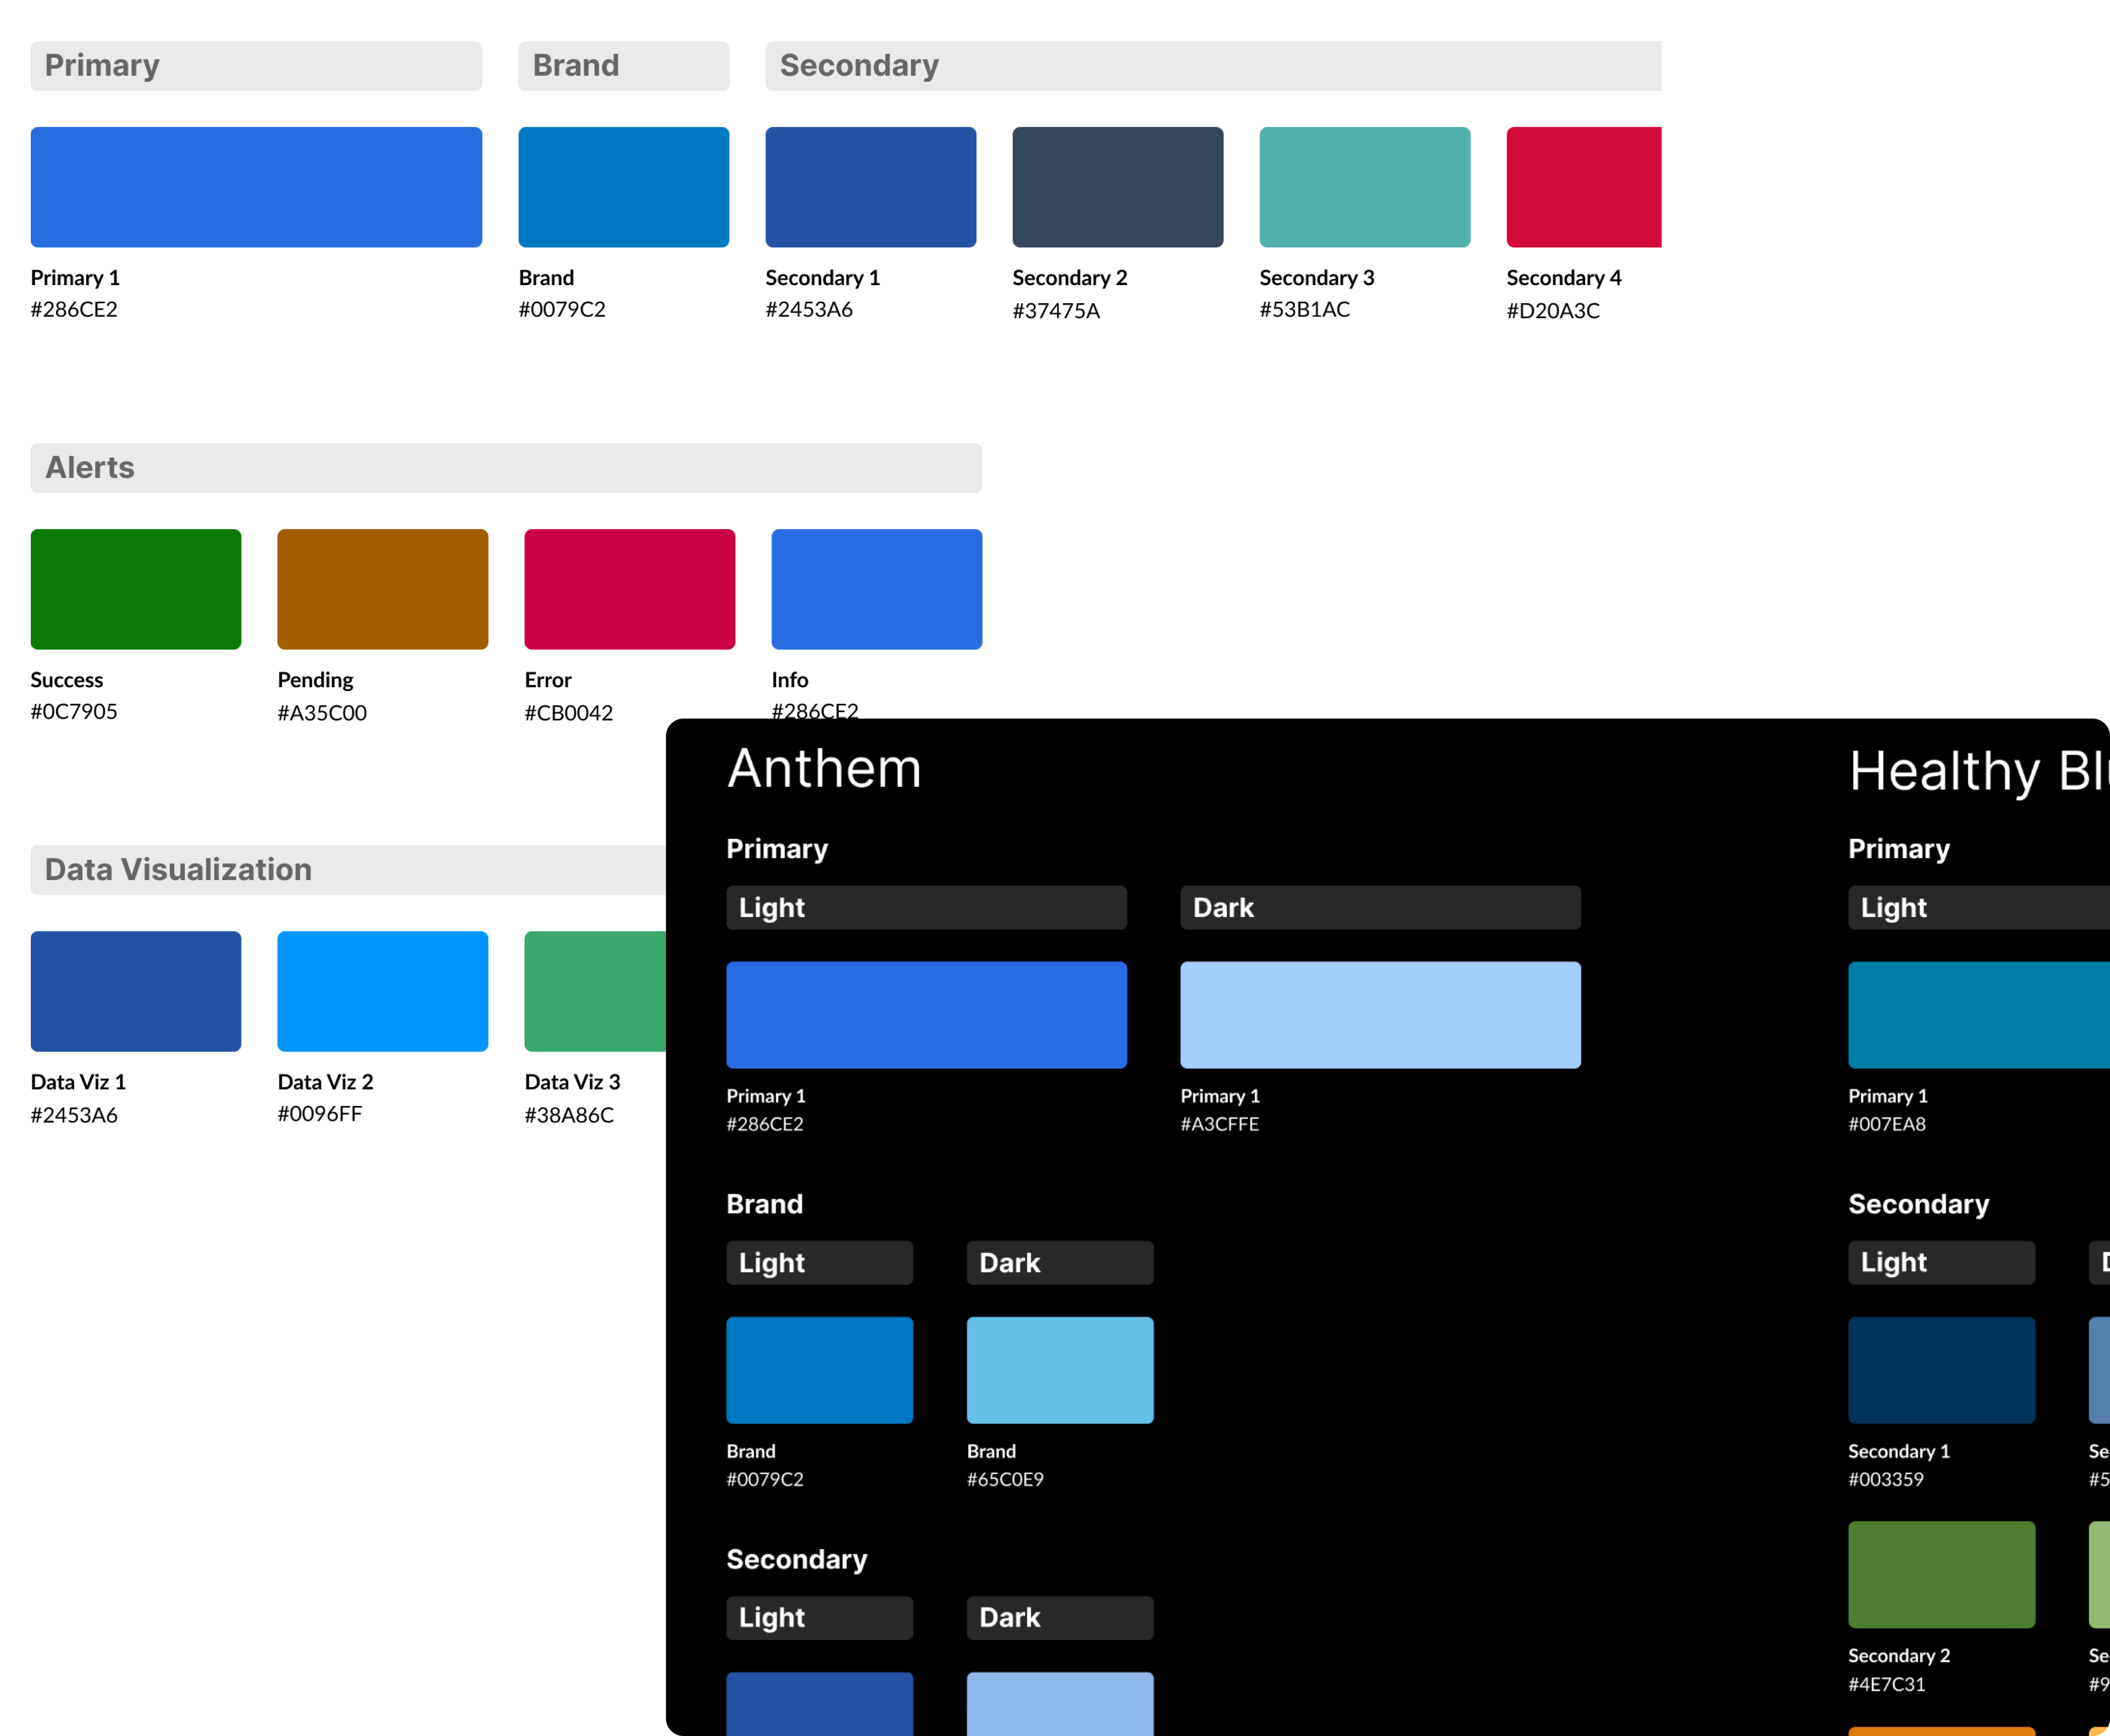Pick the Secondary 2 dark slate swatch

[1117, 187]
